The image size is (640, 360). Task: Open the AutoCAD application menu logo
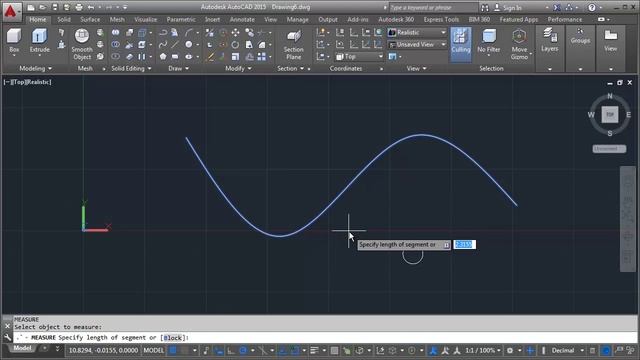coord(11,11)
